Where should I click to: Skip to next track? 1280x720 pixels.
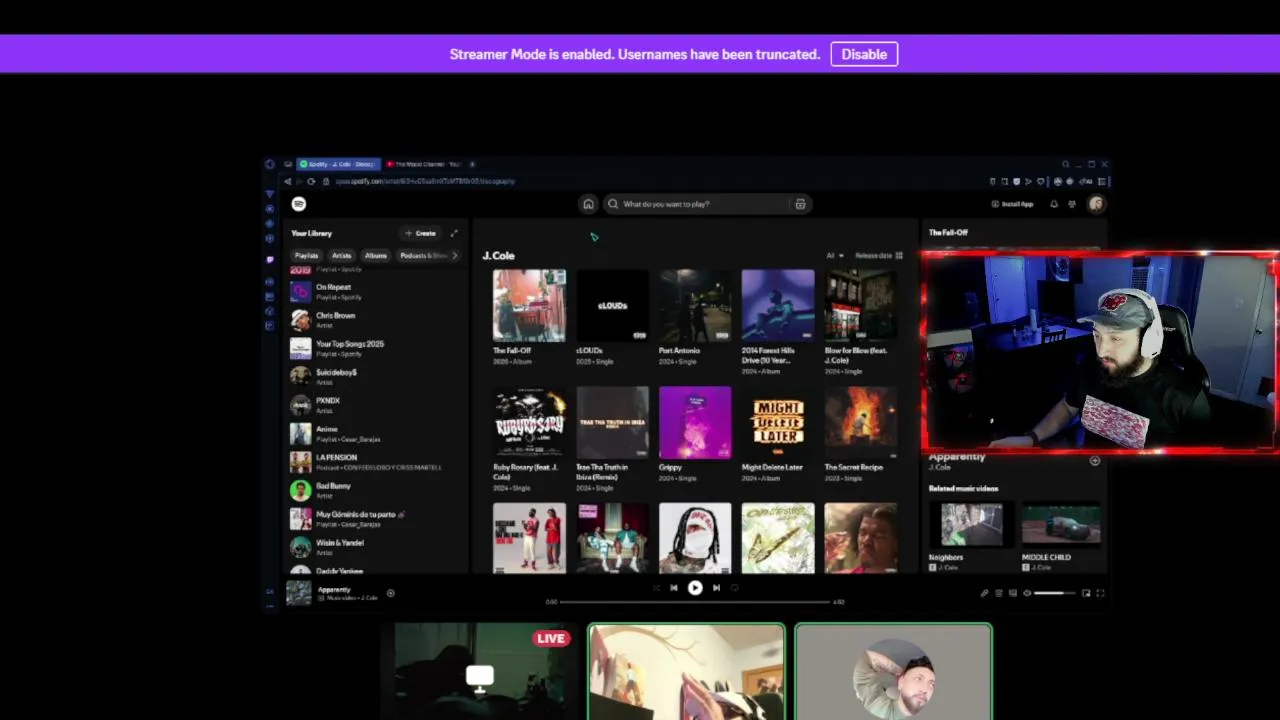point(716,588)
